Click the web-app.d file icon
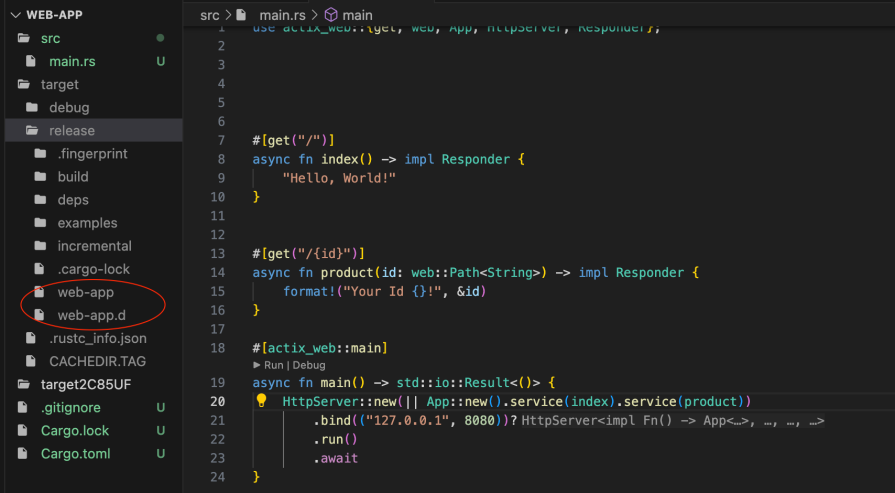This screenshot has height=493, width=895. click(x=40, y=316)
